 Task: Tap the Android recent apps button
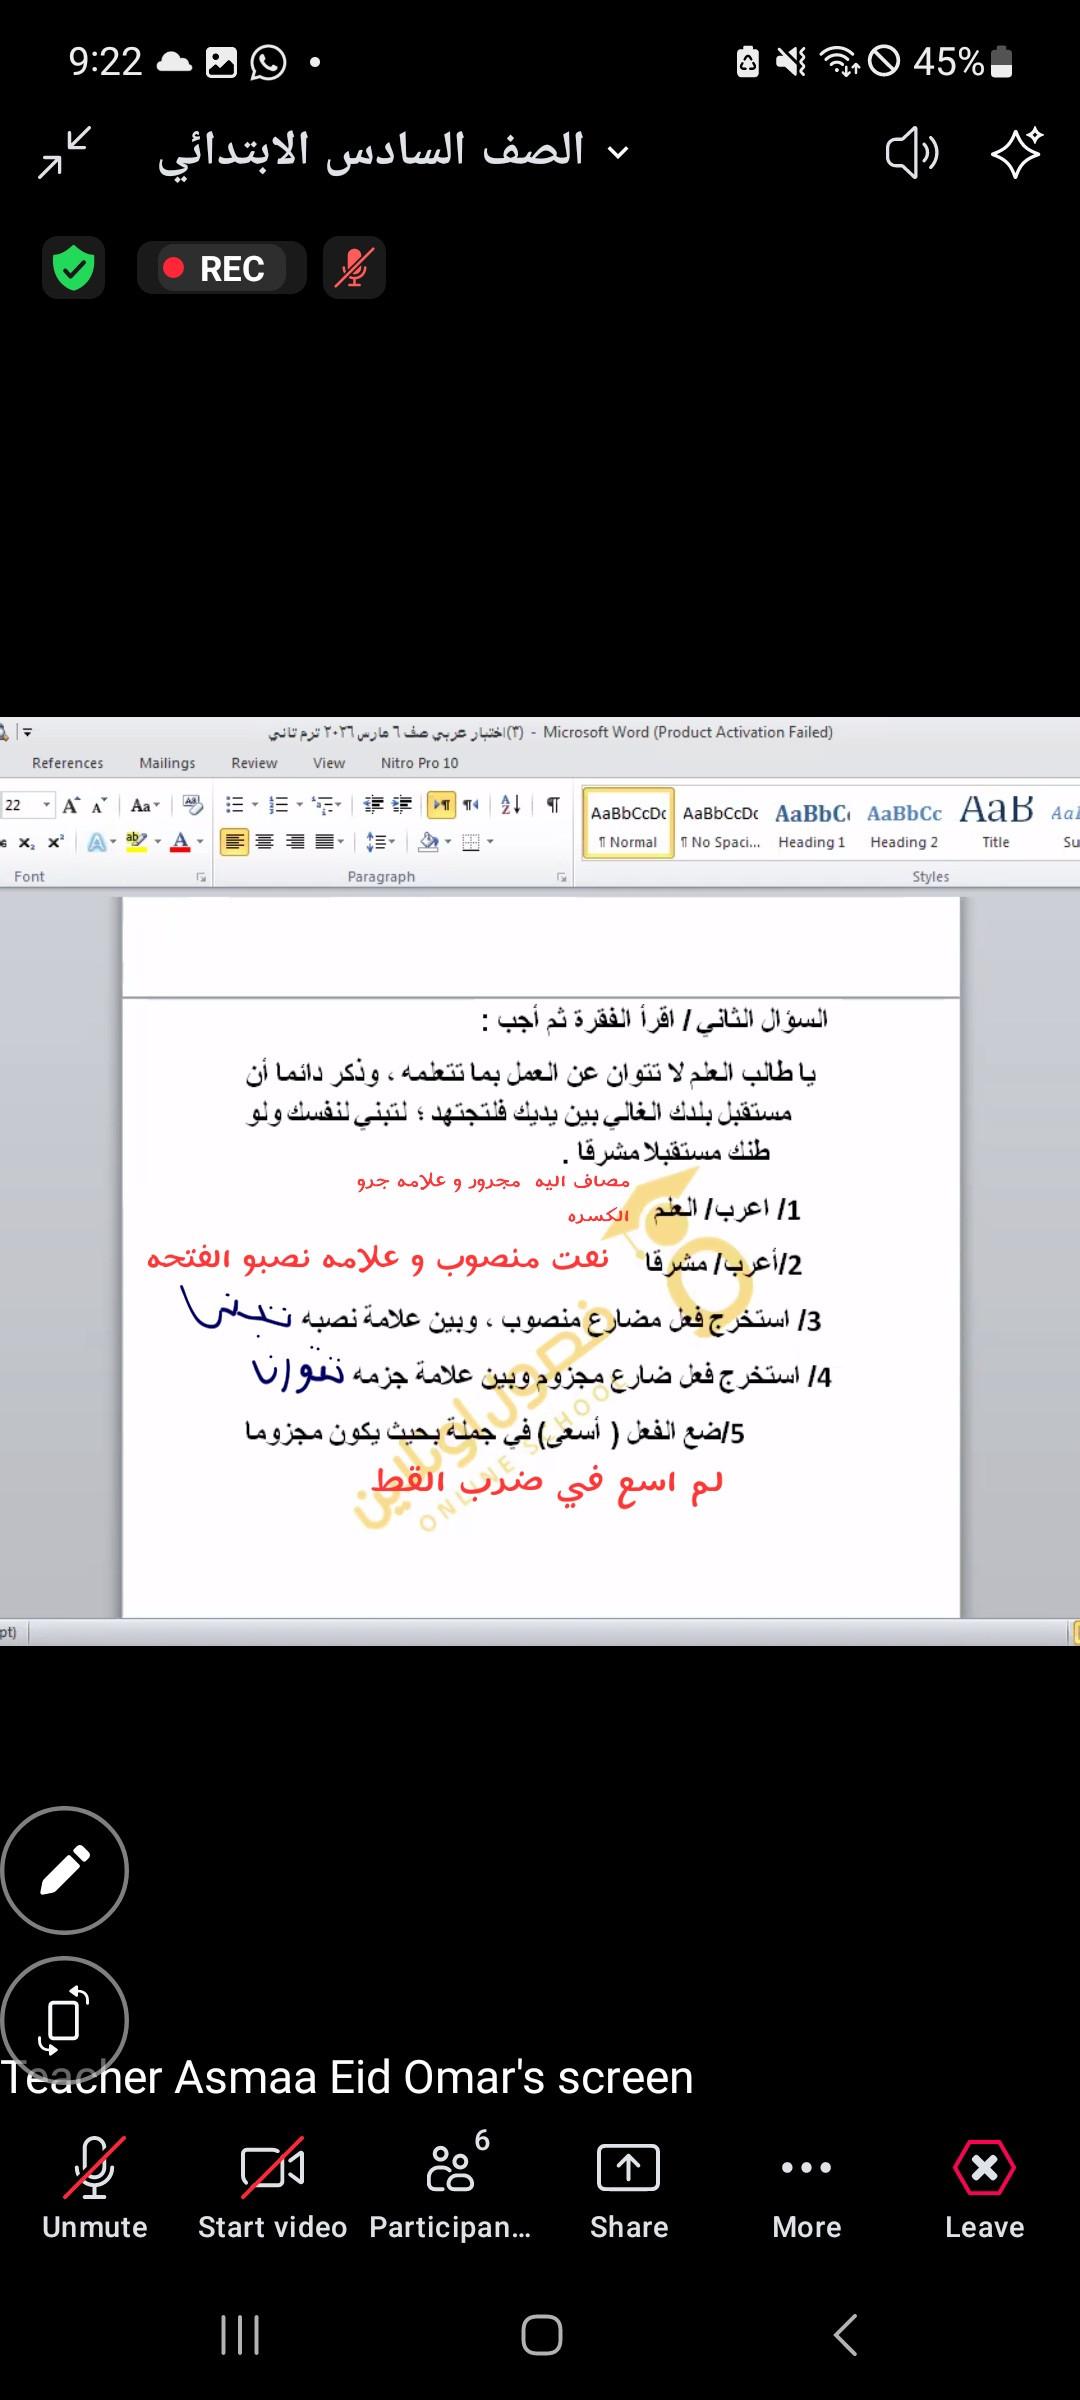[x=240, y=2335]
